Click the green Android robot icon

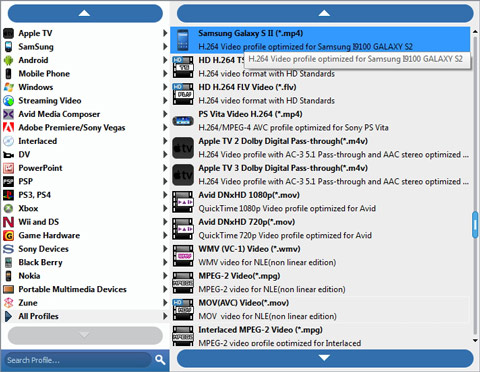click(x=8, y=60)
